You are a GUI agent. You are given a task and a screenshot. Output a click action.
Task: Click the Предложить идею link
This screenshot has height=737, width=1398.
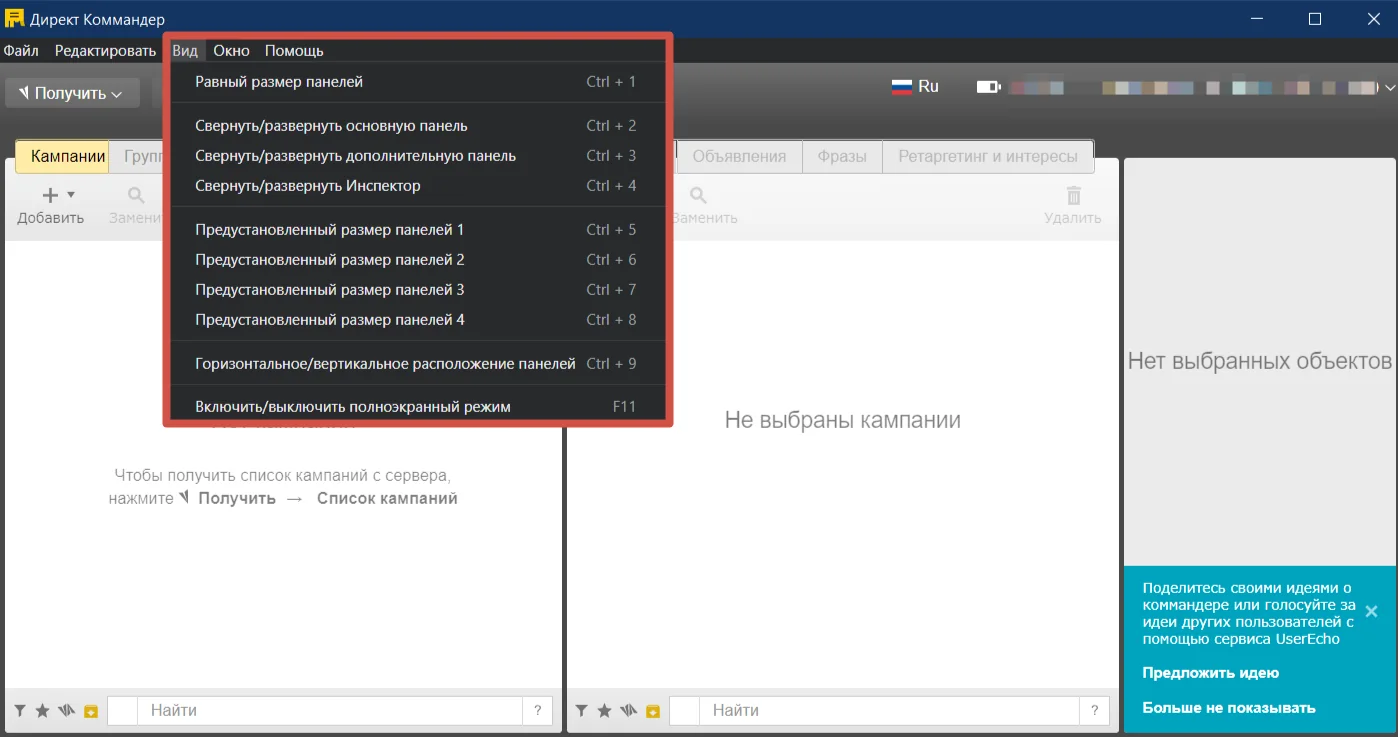[1211, 673]
